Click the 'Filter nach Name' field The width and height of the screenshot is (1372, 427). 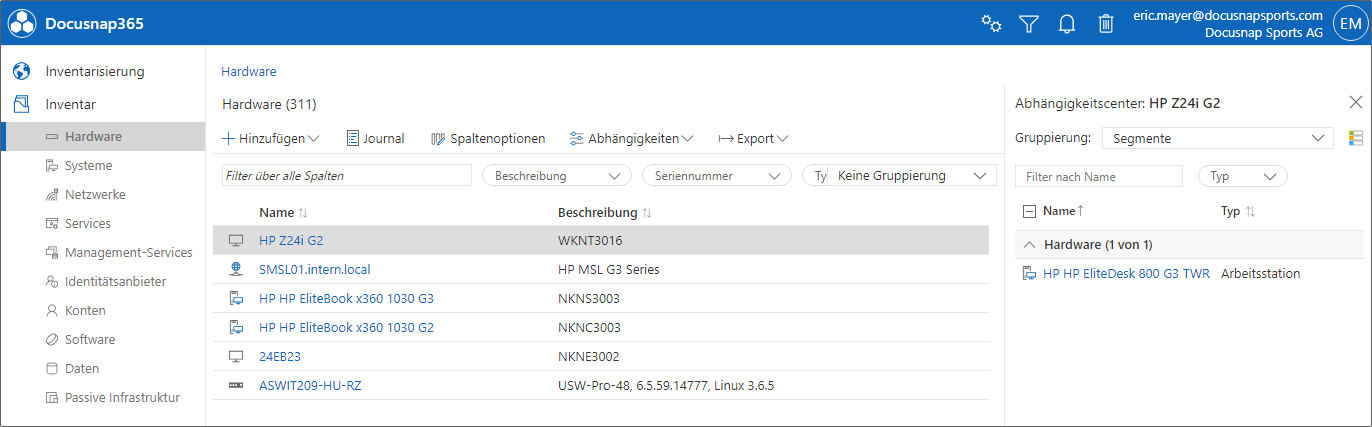tap(1099, 176)
